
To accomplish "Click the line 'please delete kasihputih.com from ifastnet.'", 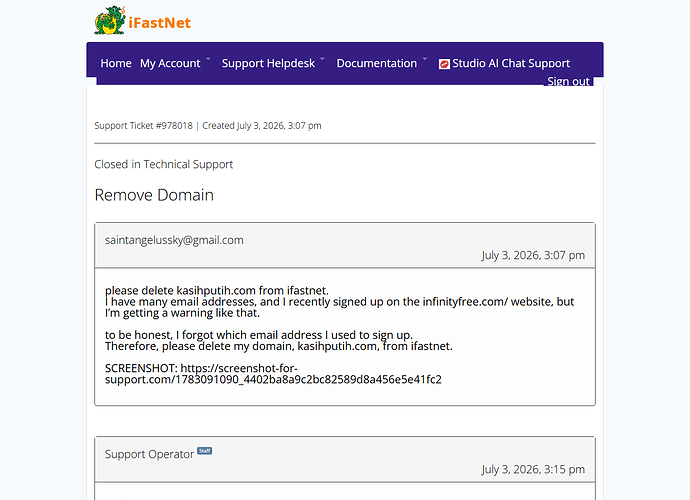I will (x=217, y=290).
